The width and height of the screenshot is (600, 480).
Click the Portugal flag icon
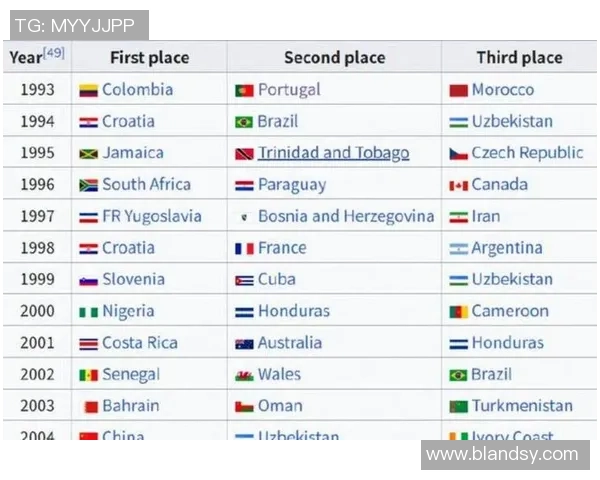[244, 90]
